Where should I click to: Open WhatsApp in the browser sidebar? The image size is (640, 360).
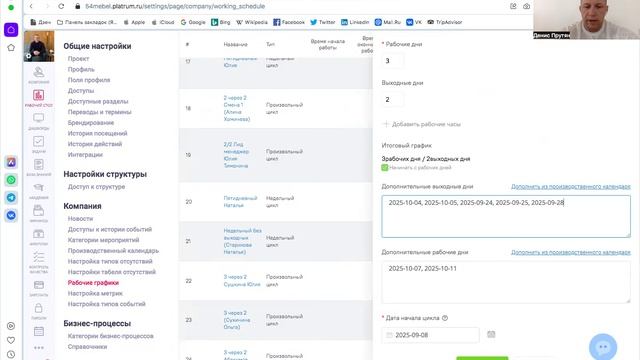pyautogui.click(x=11, y=180)
